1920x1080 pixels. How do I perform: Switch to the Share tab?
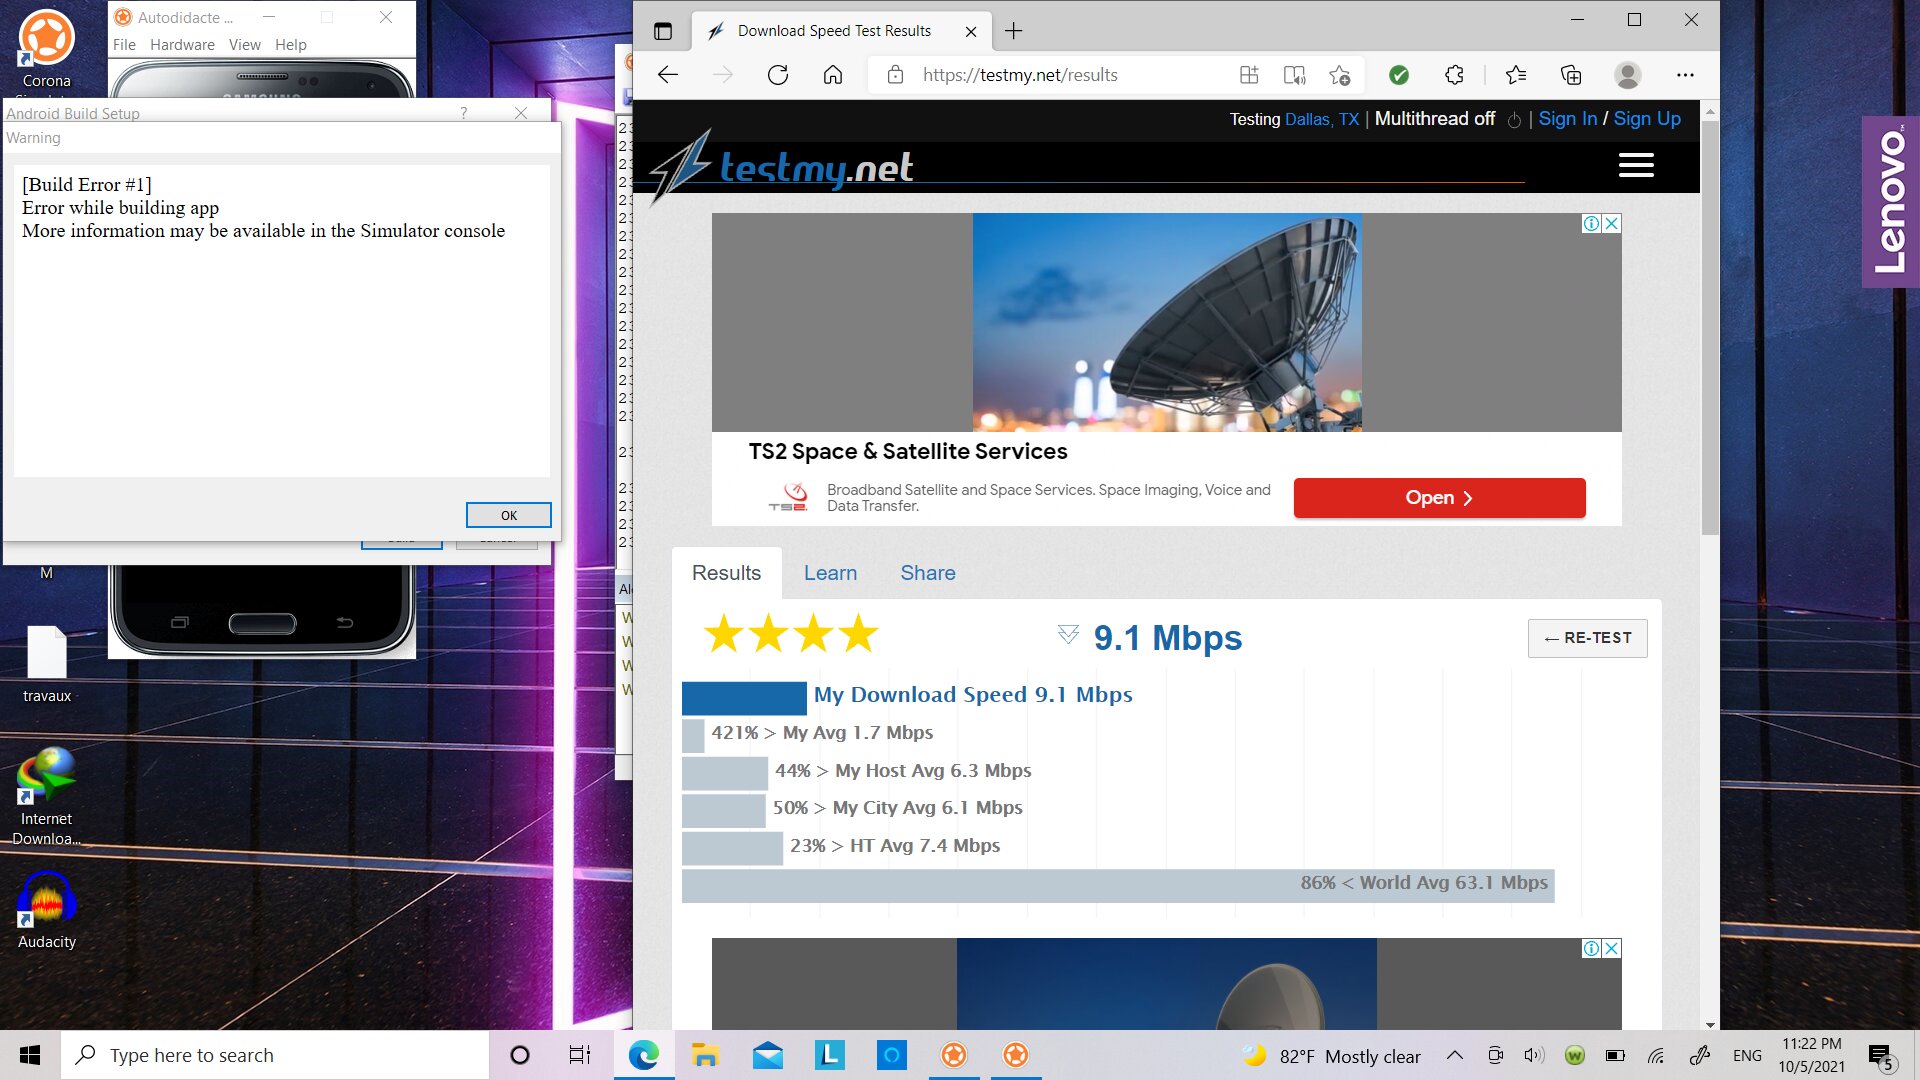tap(927, 573)
